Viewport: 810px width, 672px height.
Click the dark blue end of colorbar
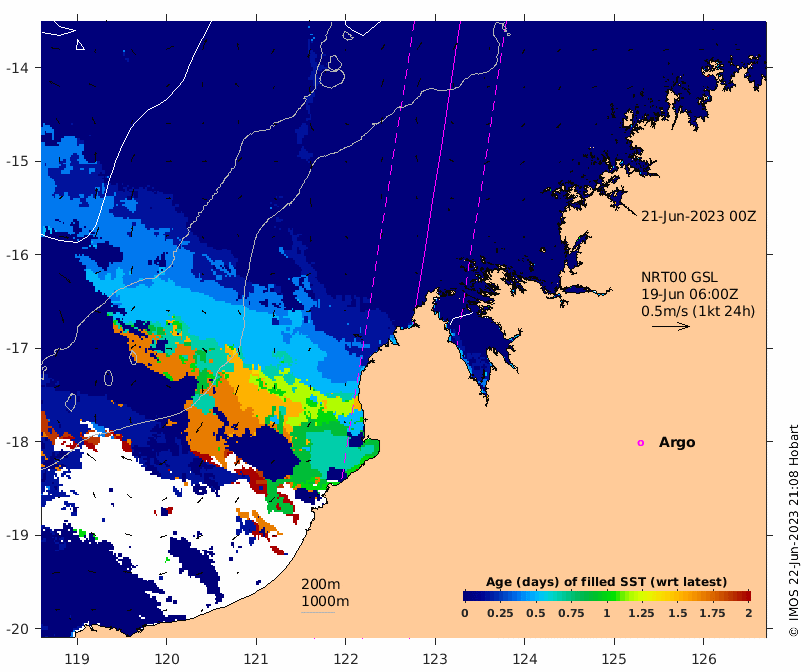click(468, 596)
